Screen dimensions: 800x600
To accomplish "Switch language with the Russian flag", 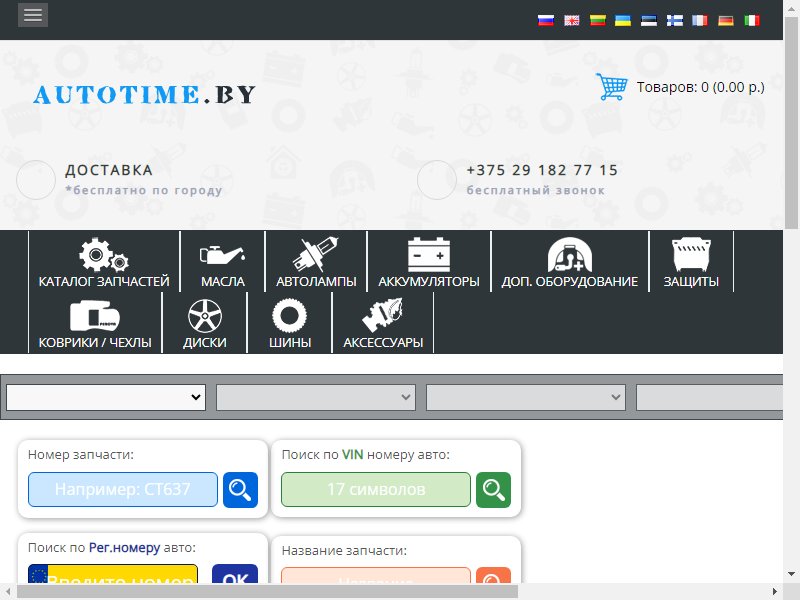I will click(x=545, y=20).
